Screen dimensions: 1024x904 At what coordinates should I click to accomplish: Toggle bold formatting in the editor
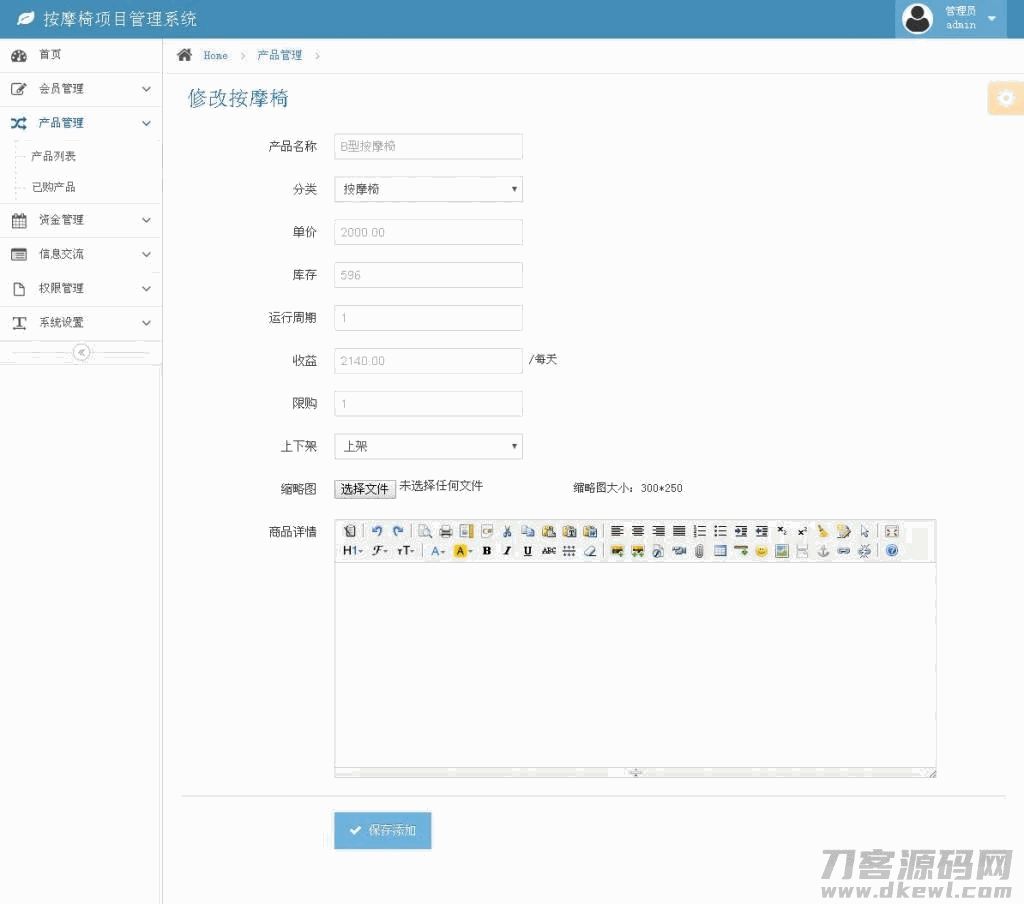point(487,551)
